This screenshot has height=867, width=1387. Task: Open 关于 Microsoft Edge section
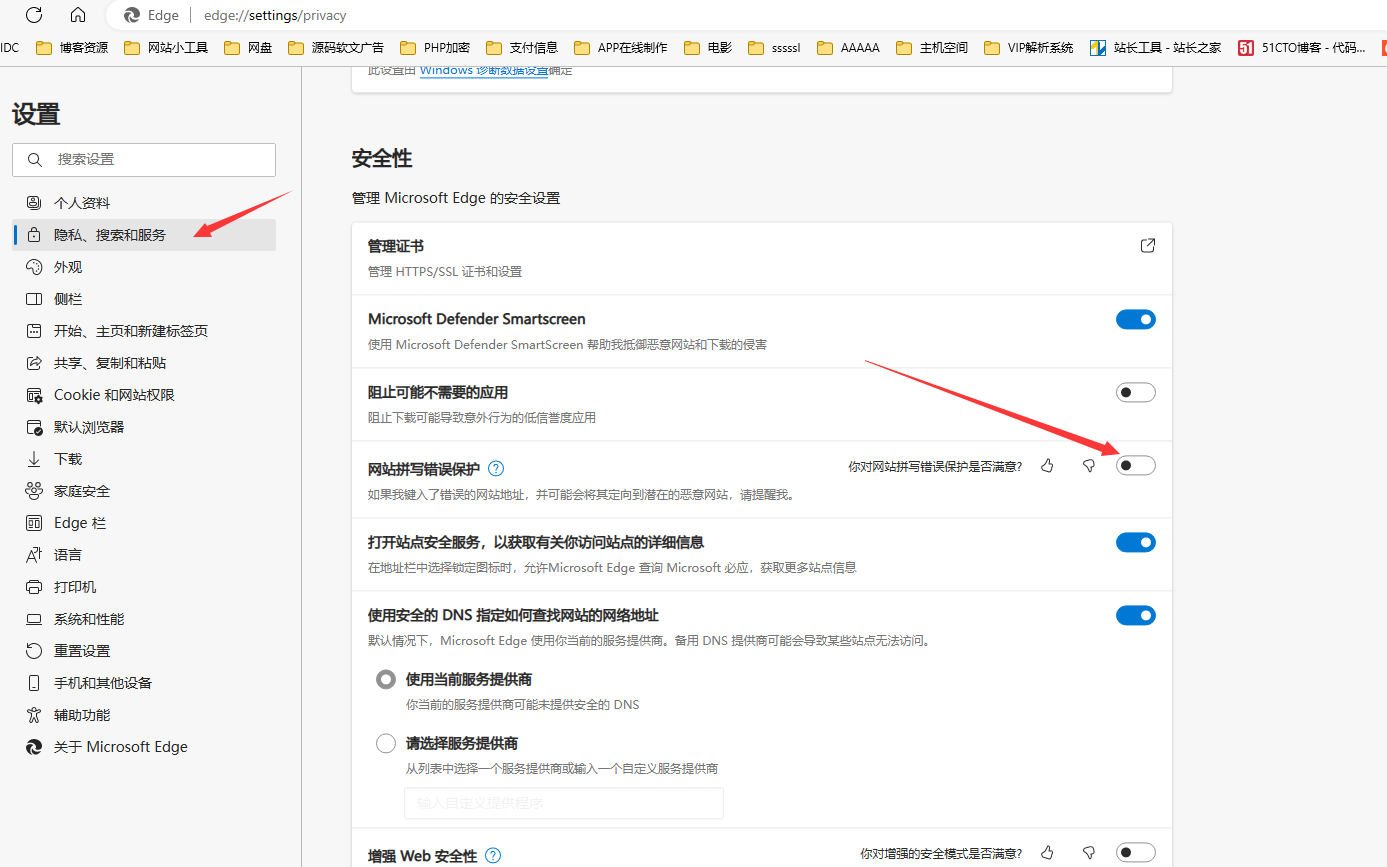[144, 747]
